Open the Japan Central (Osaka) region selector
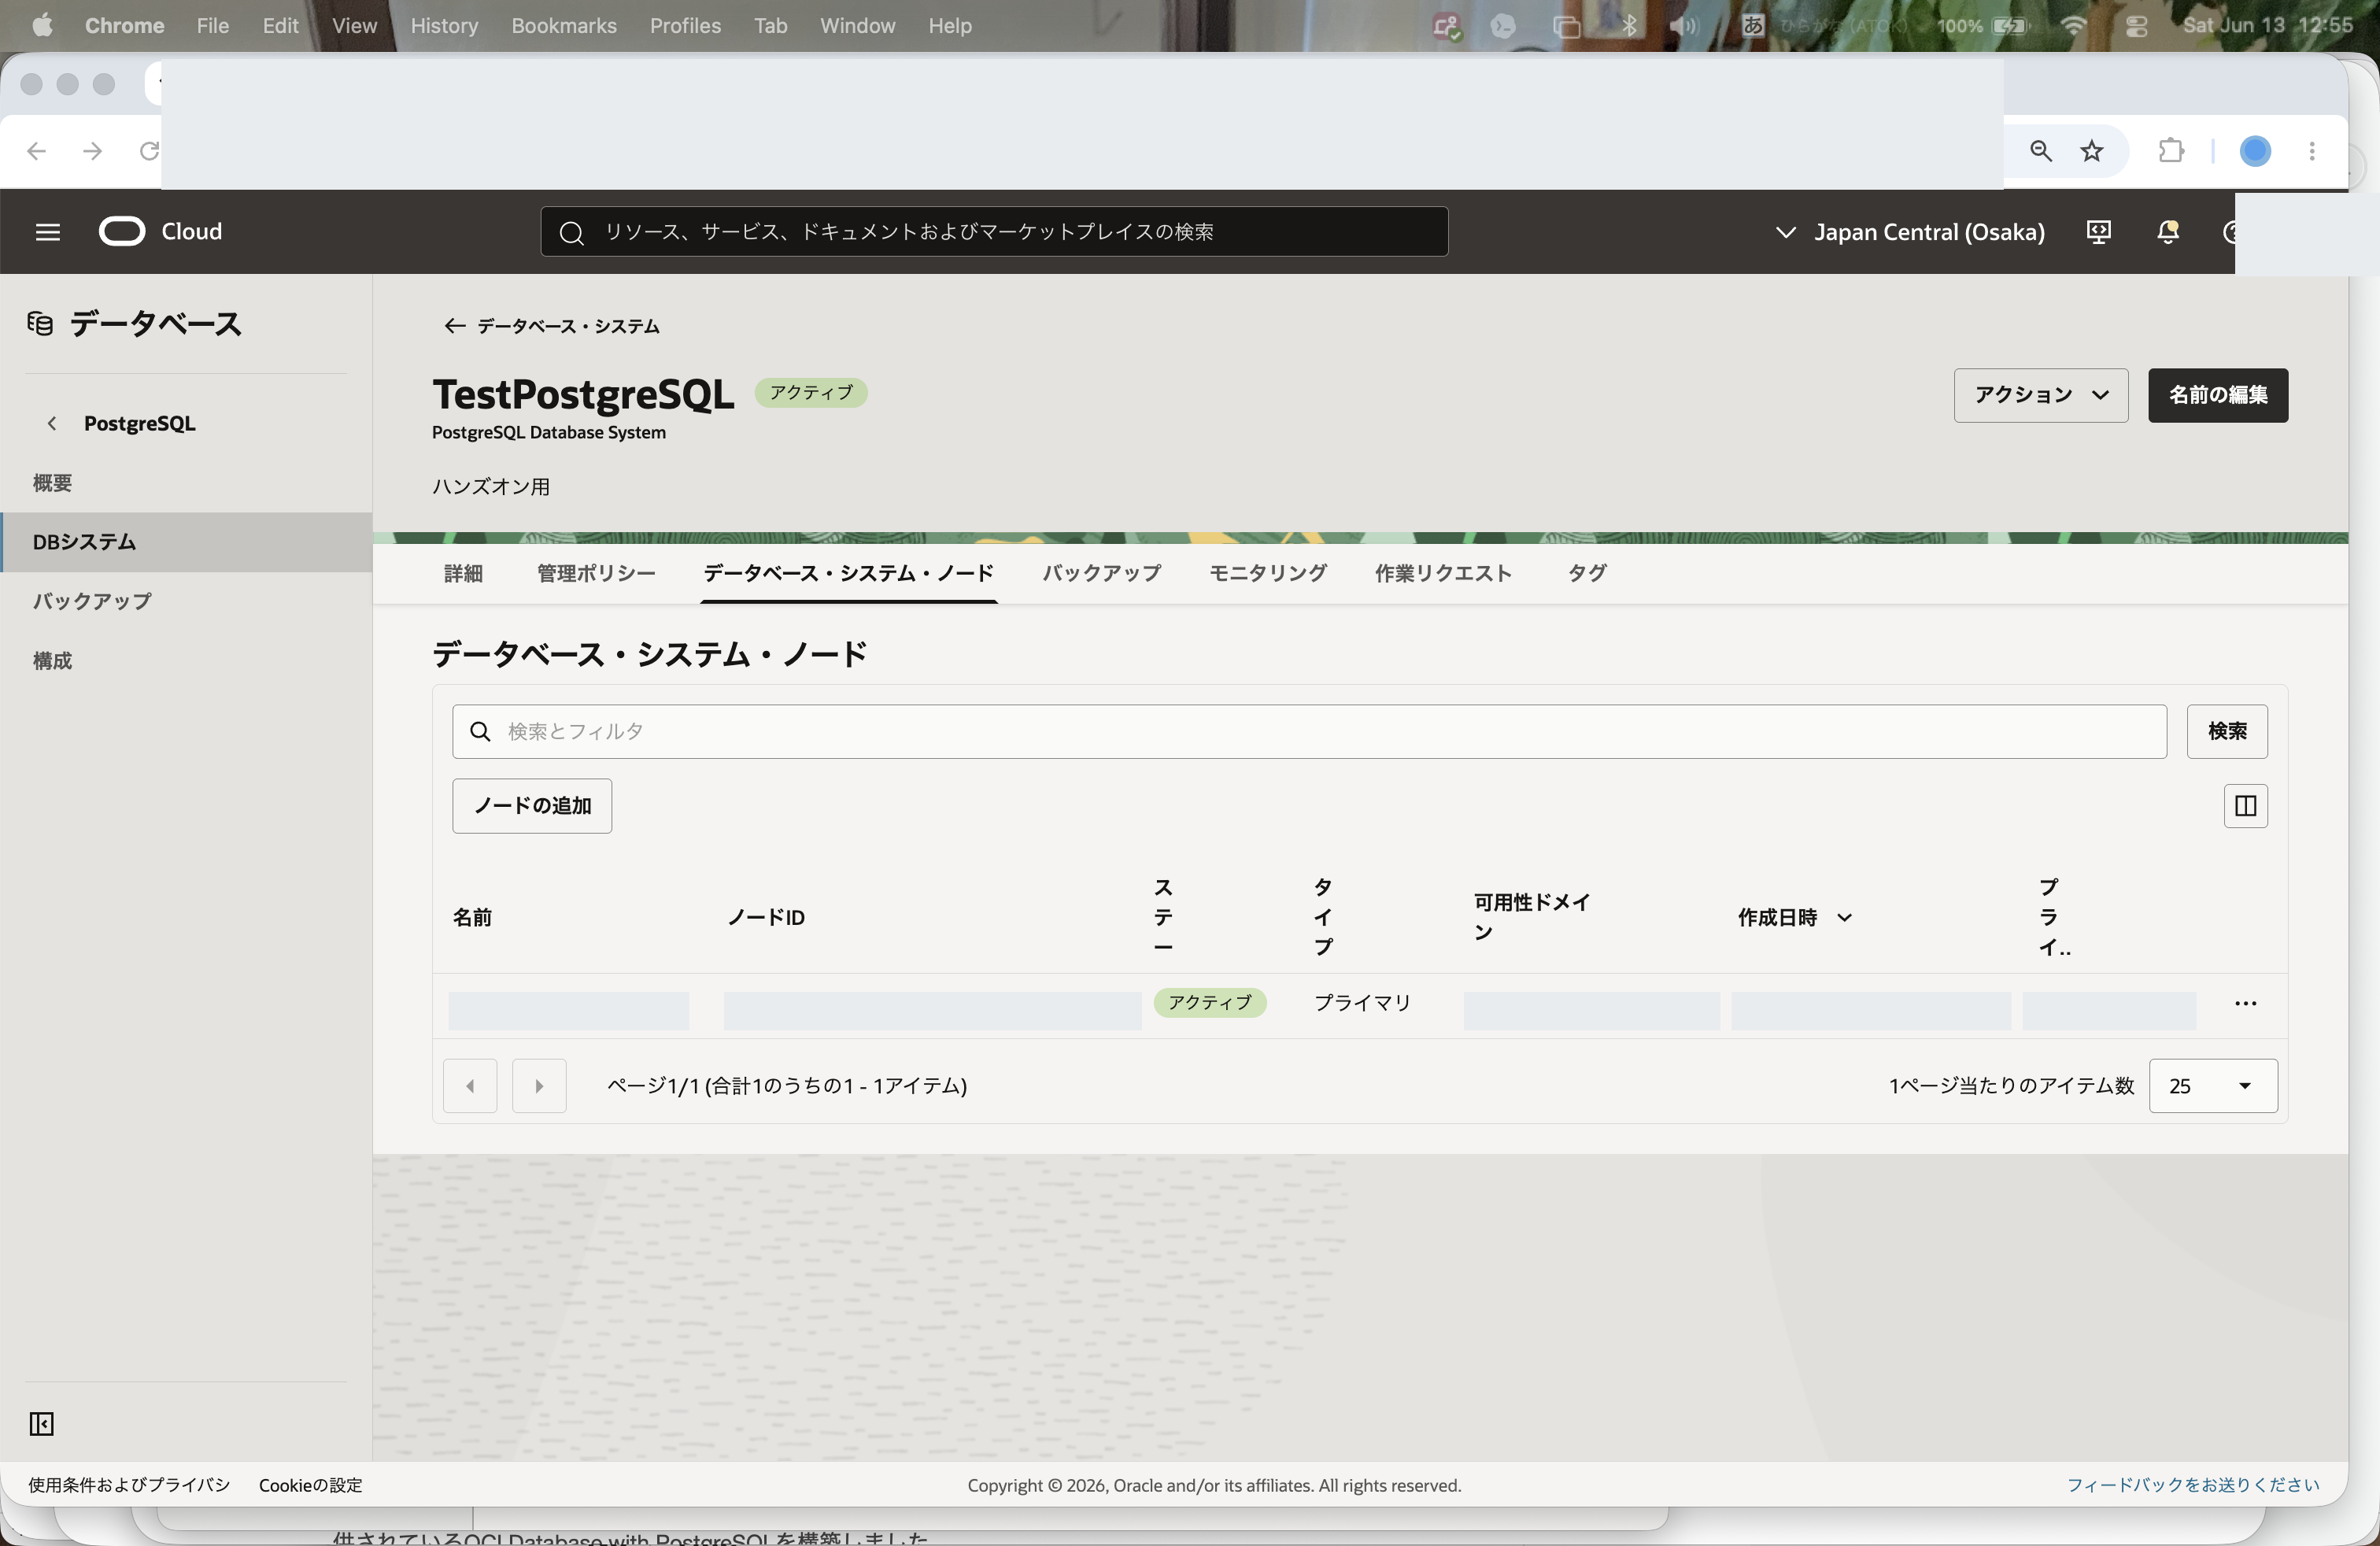This screenshot has height=1546, width=2380. [1910, 232]
